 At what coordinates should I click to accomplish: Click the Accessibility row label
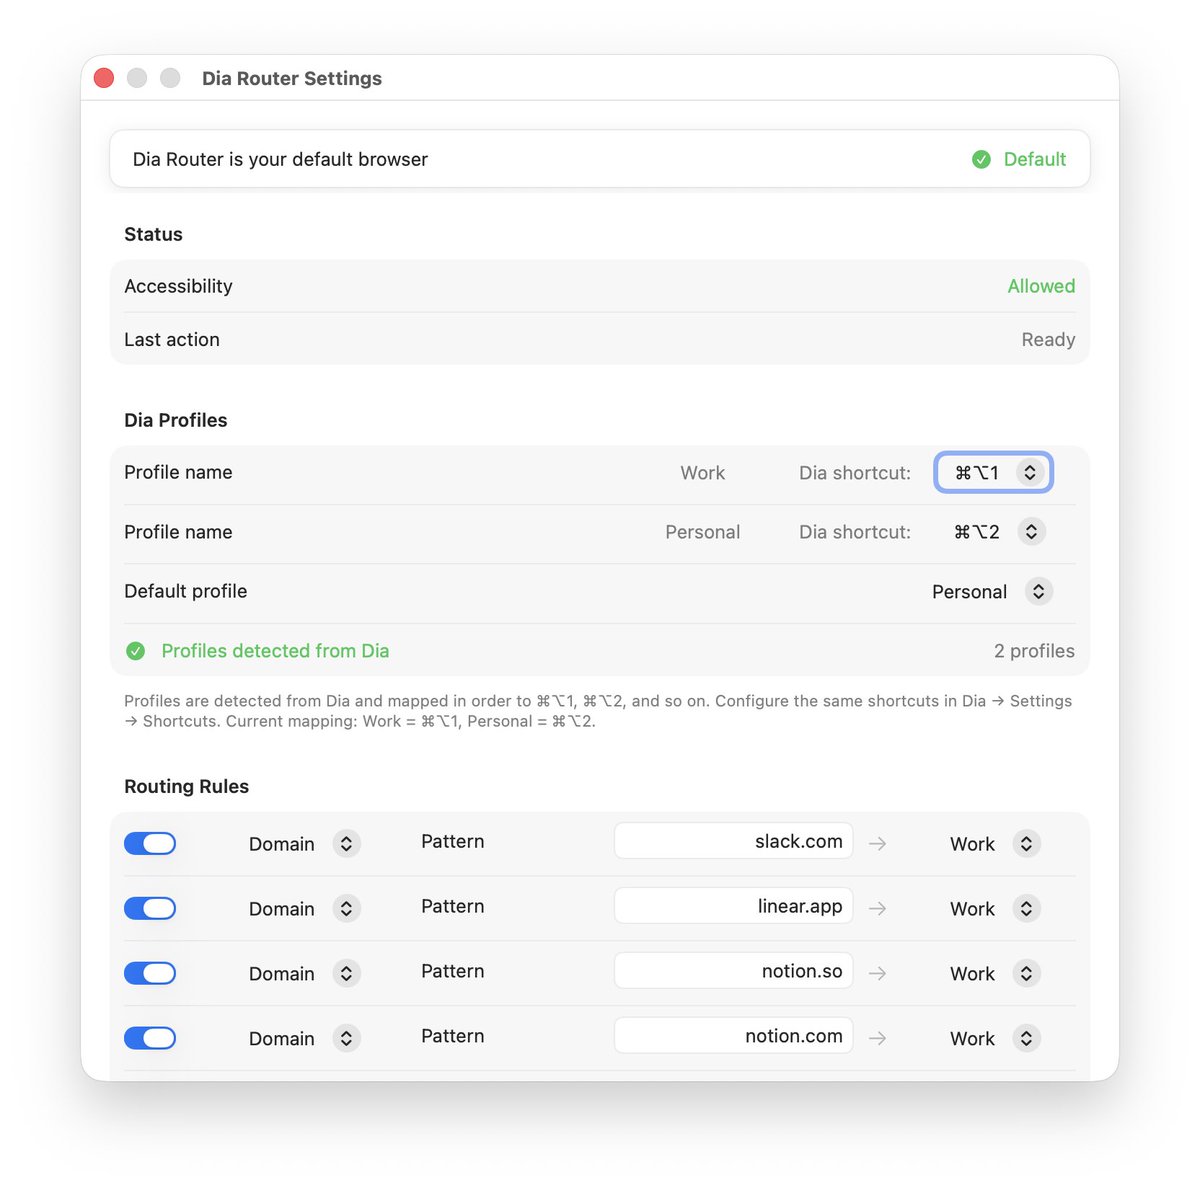click(178, 286)
